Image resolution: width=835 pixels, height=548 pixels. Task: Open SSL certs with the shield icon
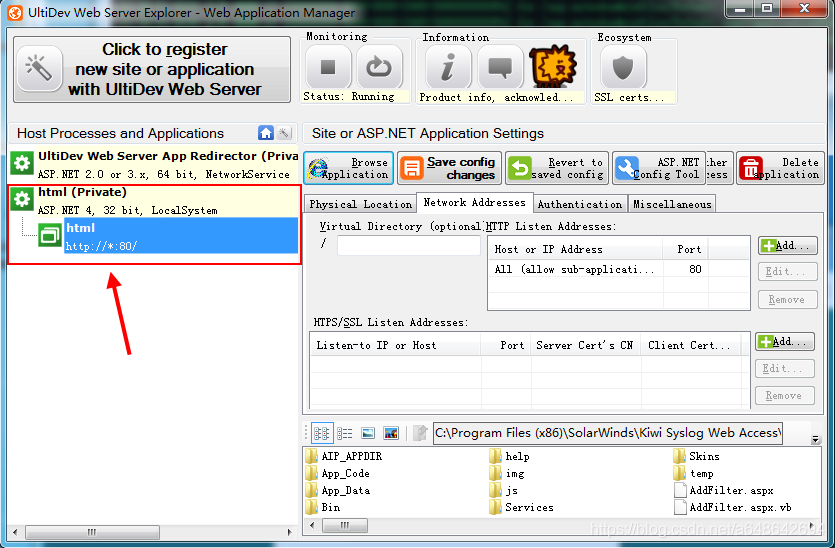623,67
